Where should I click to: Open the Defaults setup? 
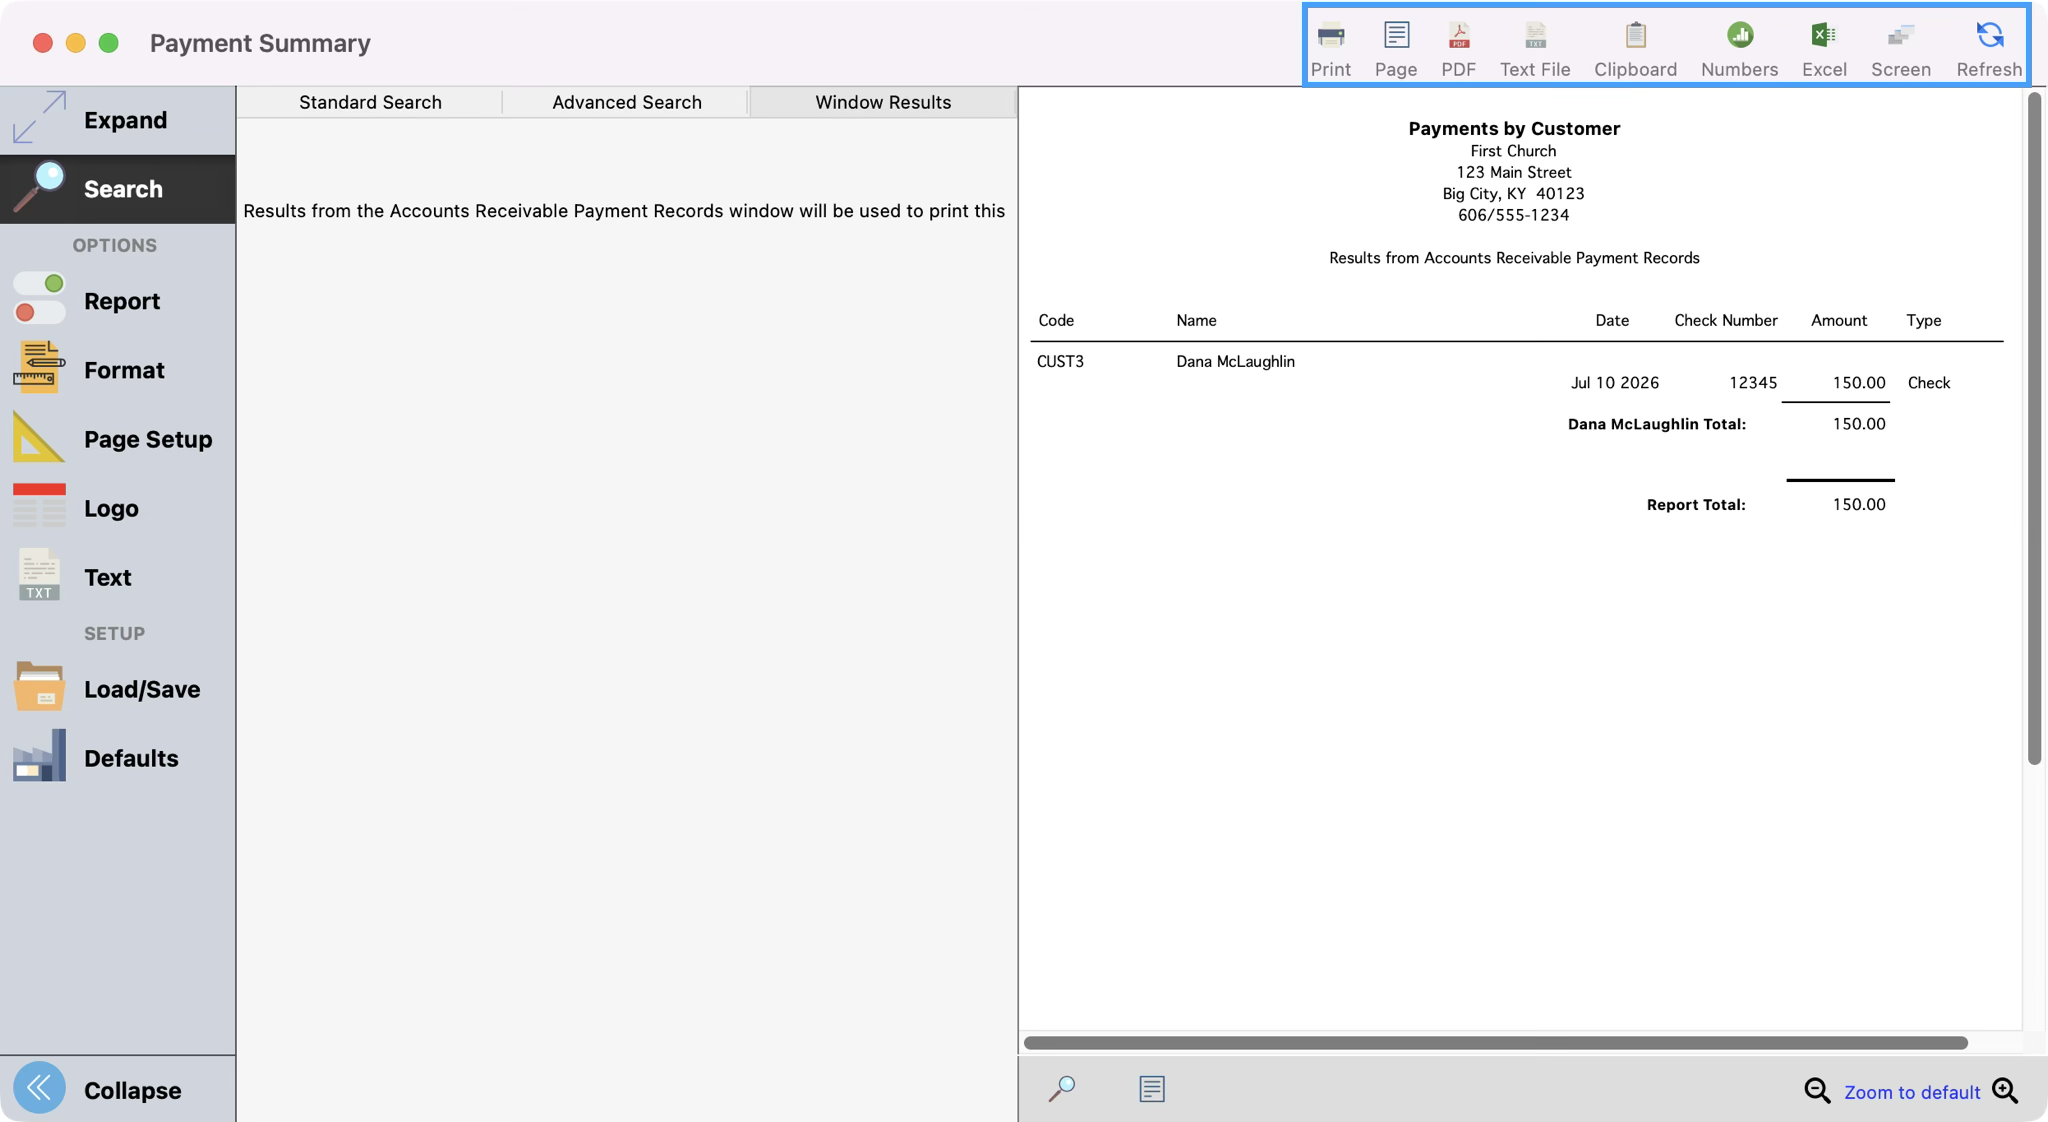(118, 758)
